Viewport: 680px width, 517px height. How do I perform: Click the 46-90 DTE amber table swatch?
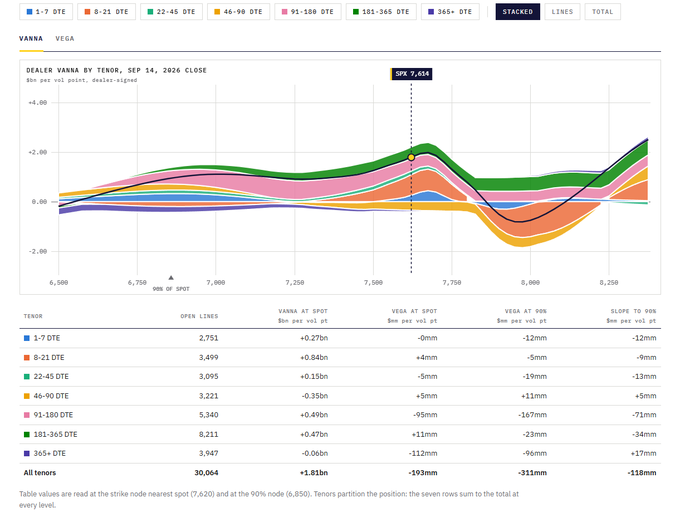pos(26,396)
